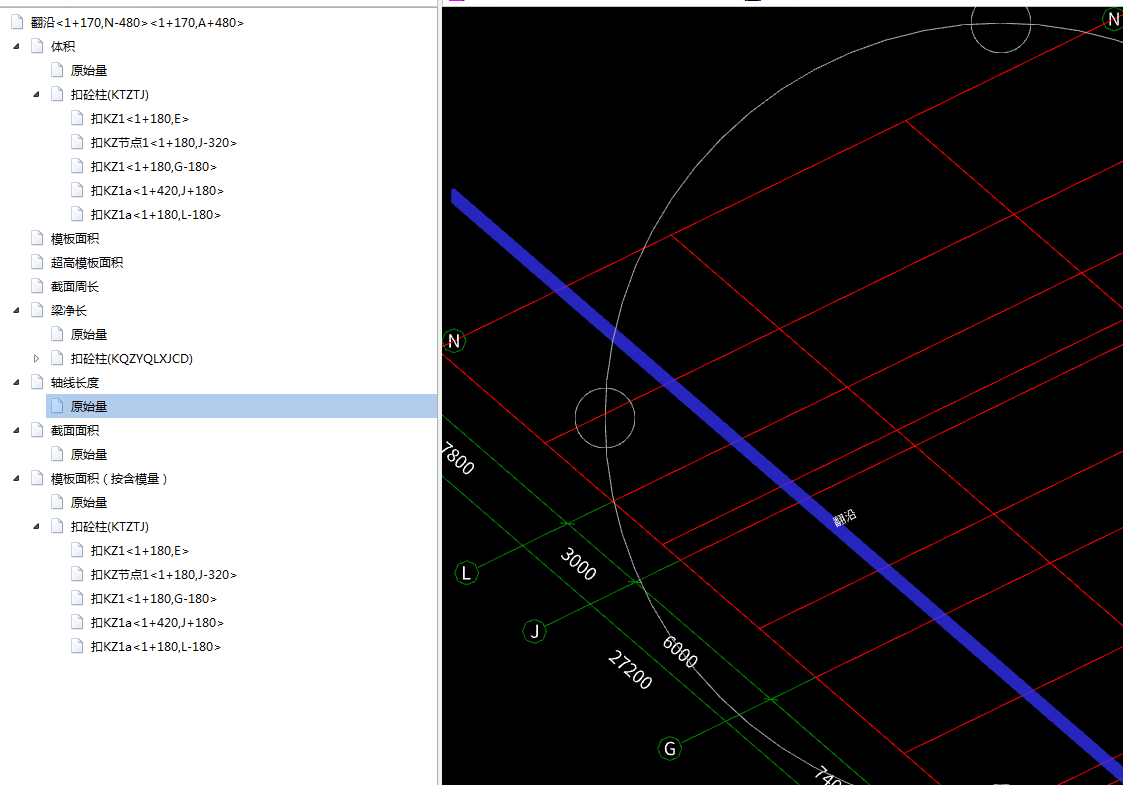Image resolution: width=1123 pixels, height=785 pixels.
Task: Collapse the 轴线长度 node arrow
Action: [x=16, y=382]
